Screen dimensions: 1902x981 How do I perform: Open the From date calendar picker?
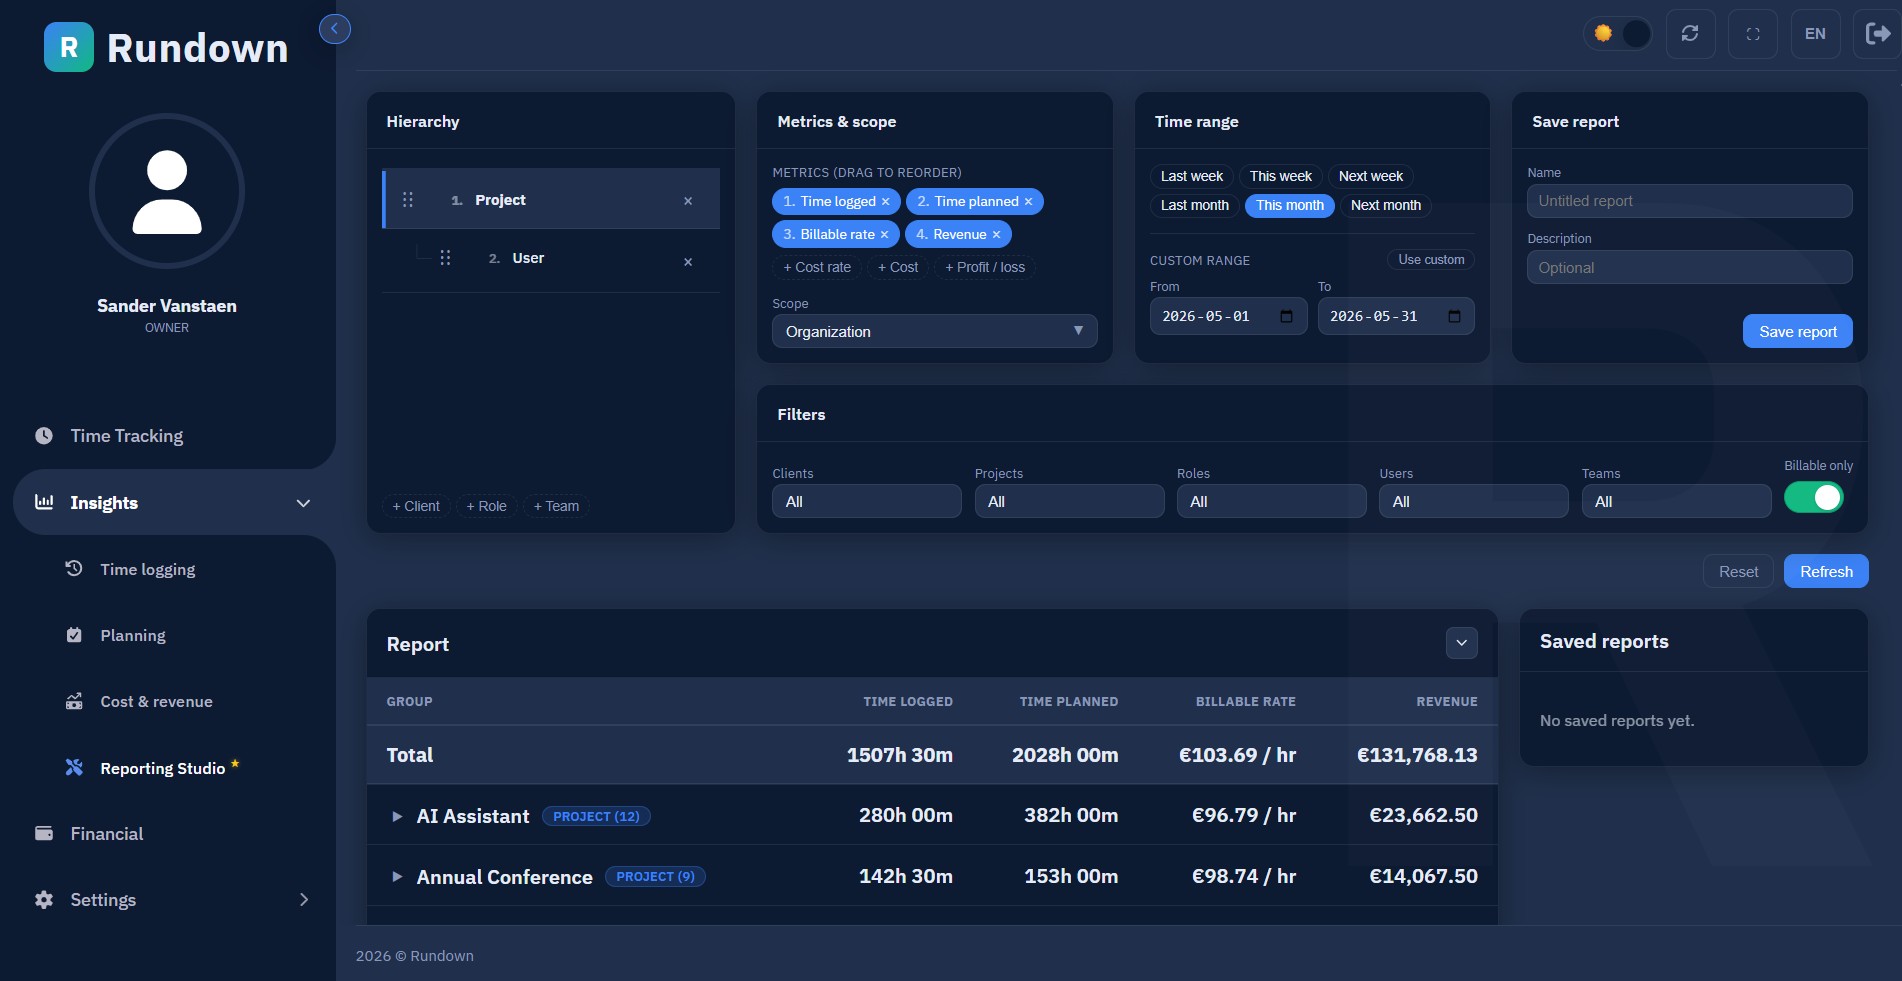[1287, 316]
